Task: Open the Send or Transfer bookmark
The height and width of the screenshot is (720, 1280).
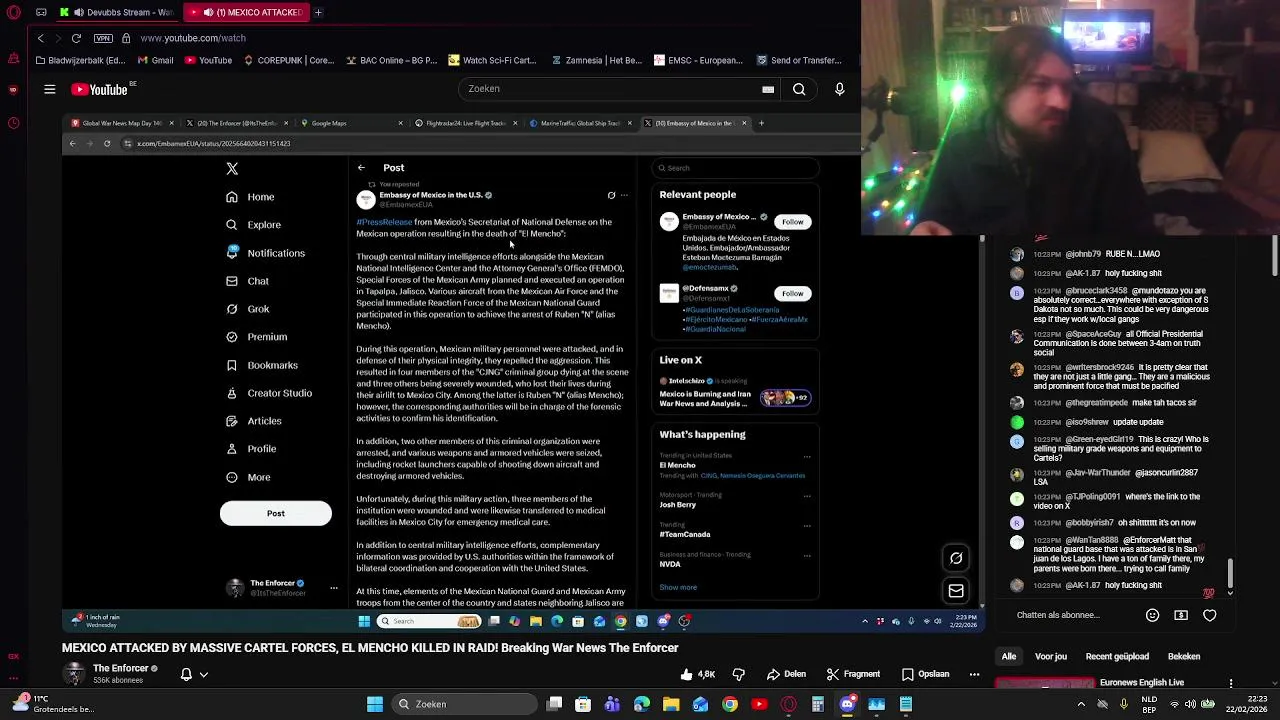Action: [x=799, y=60]
